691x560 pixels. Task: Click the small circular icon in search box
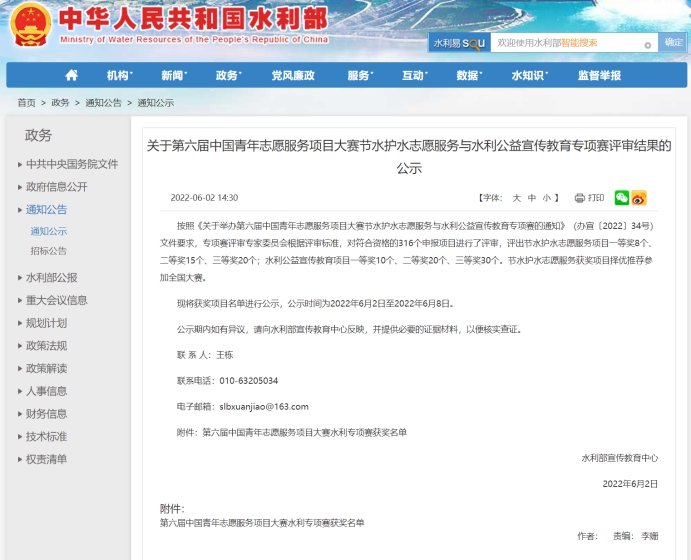click(647, 44)
